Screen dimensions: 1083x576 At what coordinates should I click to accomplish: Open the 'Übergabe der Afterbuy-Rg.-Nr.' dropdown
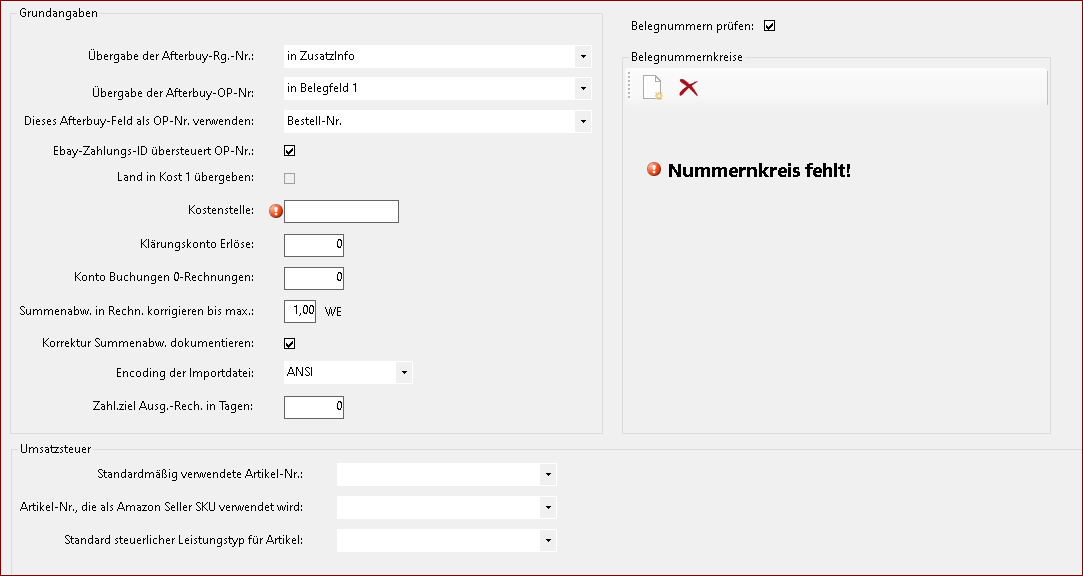583,56
